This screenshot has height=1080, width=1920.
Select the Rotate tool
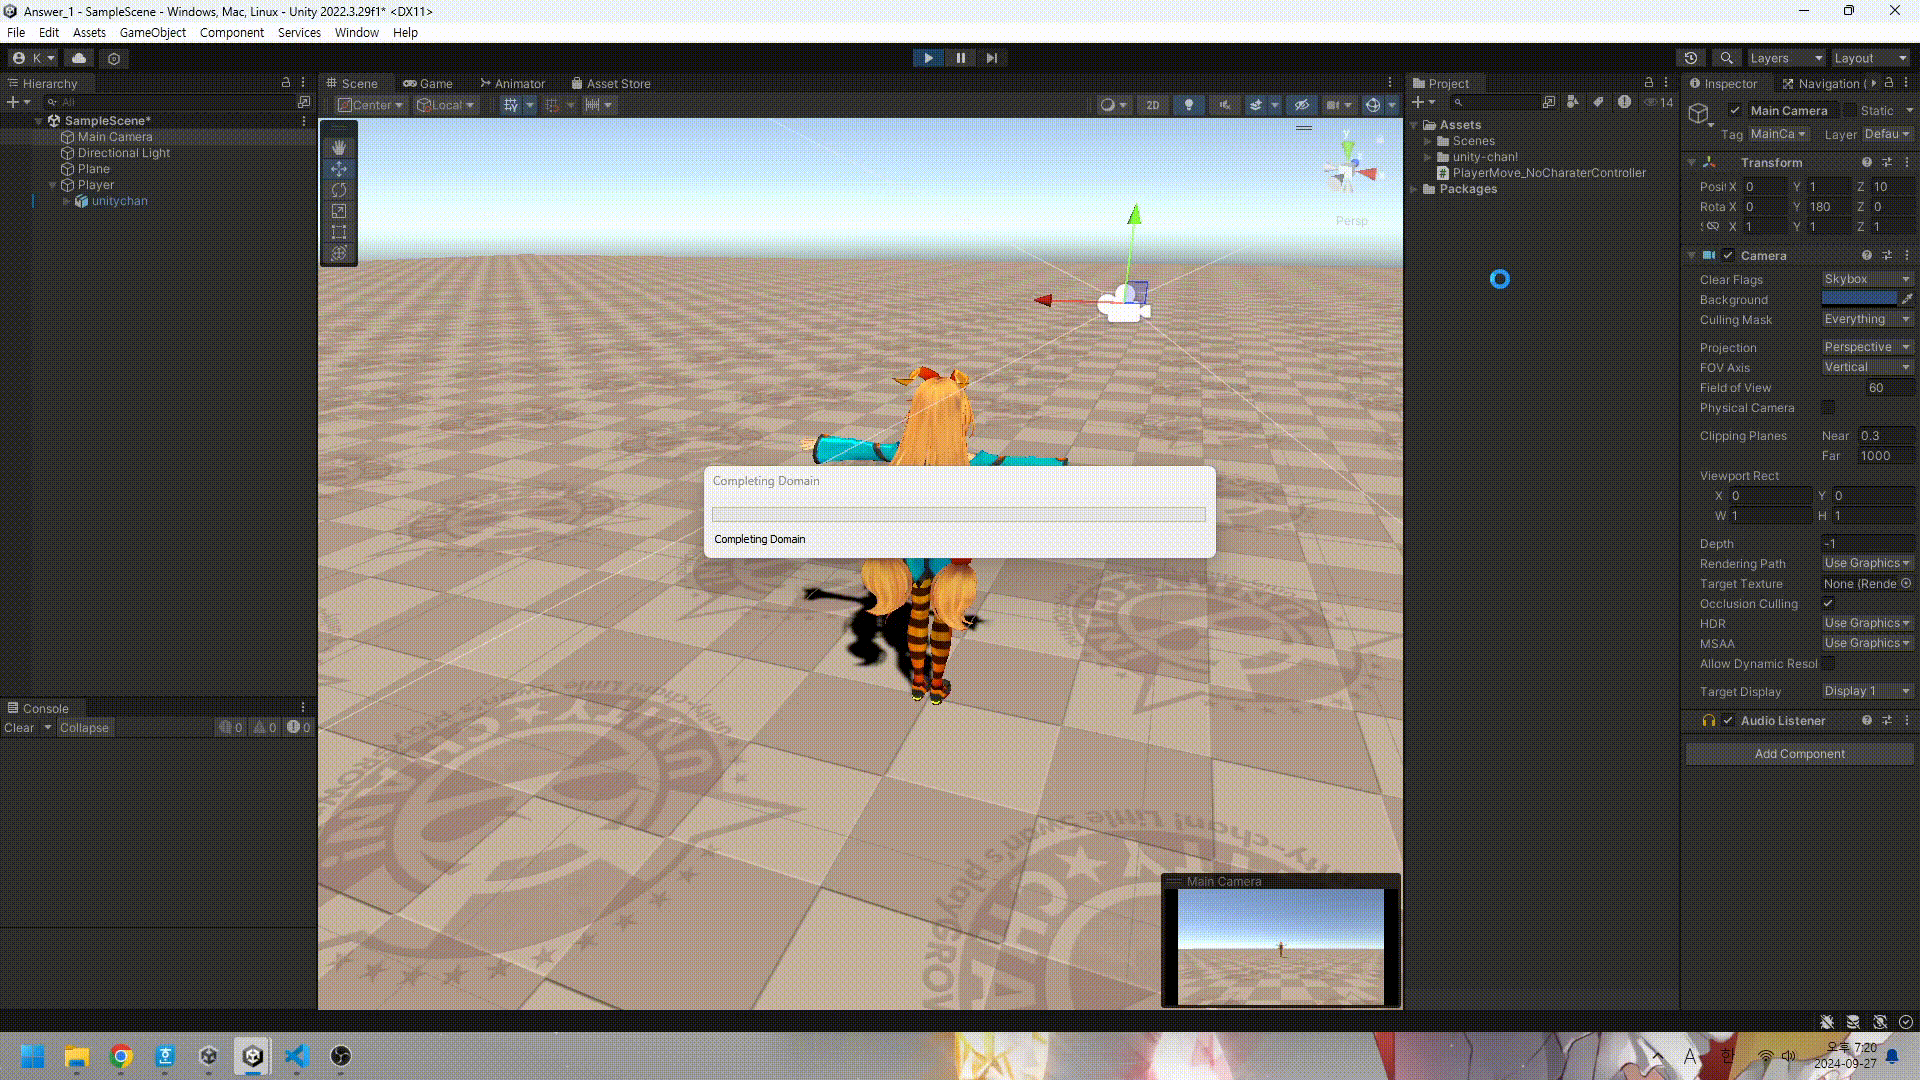(339, 190)
